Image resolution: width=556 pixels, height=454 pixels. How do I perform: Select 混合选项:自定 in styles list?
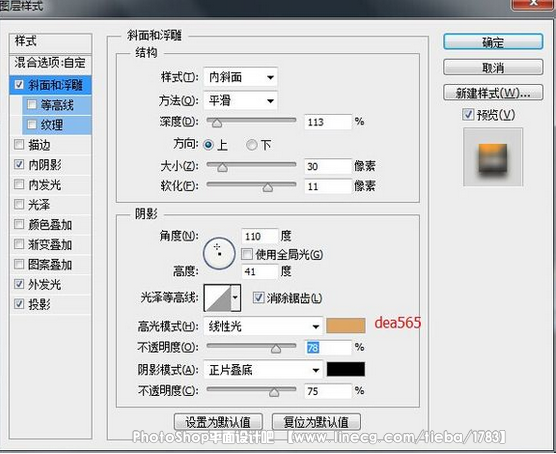pyautogui.click(x=50, y=63)
